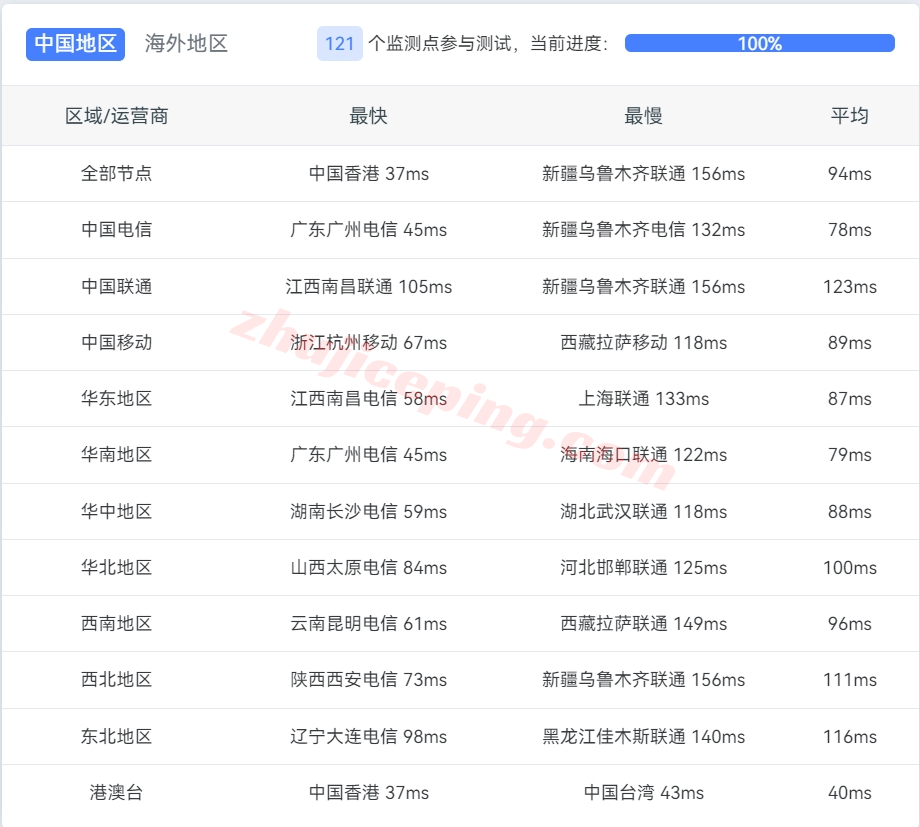Screen dimensions: 920x827
Task: Click 辽宁大连电信 98ms cell
Action: (368, 736)
